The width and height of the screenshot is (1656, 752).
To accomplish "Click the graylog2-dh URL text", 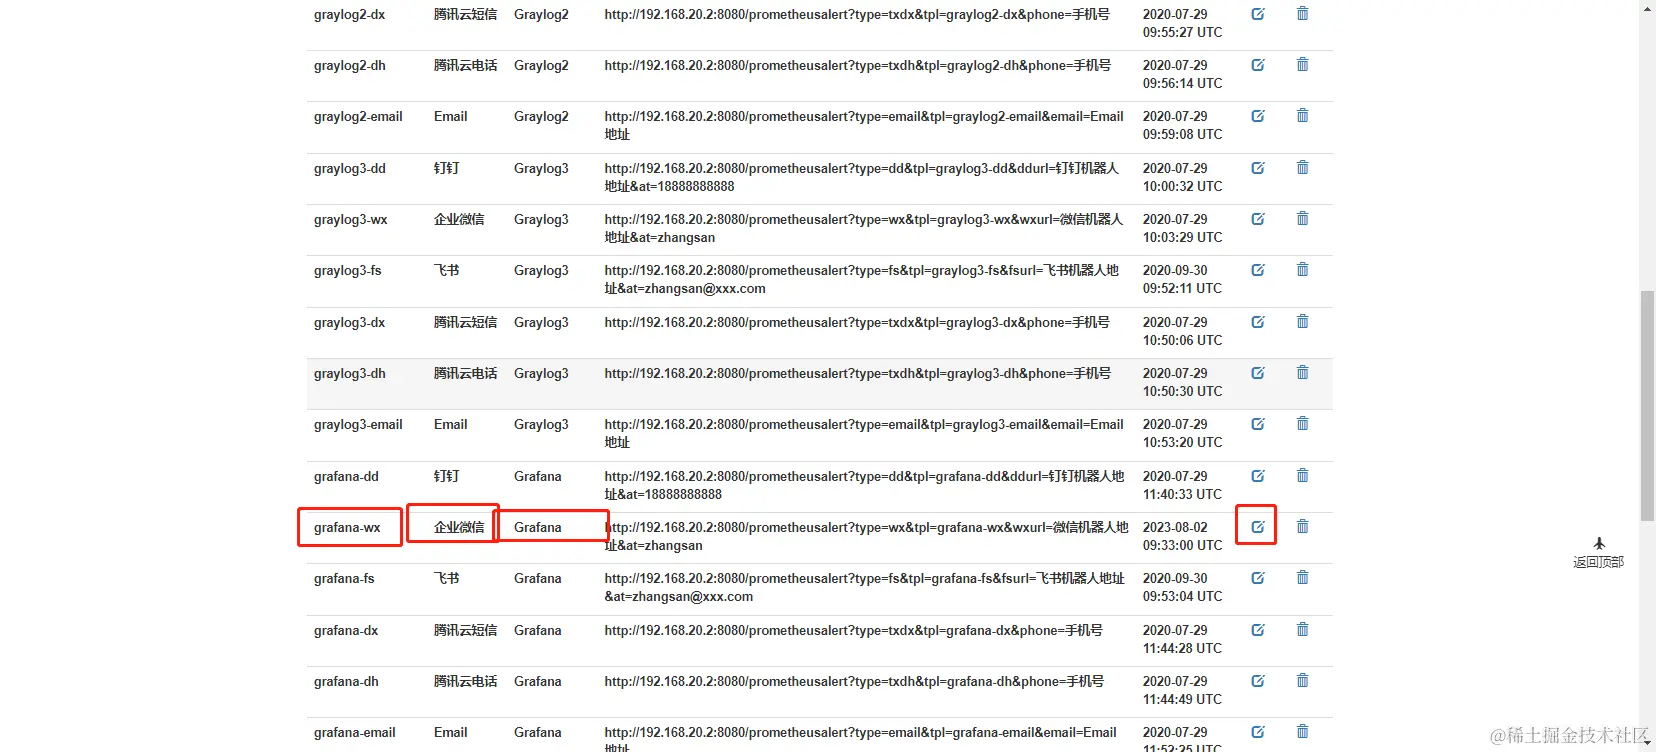I will tap(857, 65).
